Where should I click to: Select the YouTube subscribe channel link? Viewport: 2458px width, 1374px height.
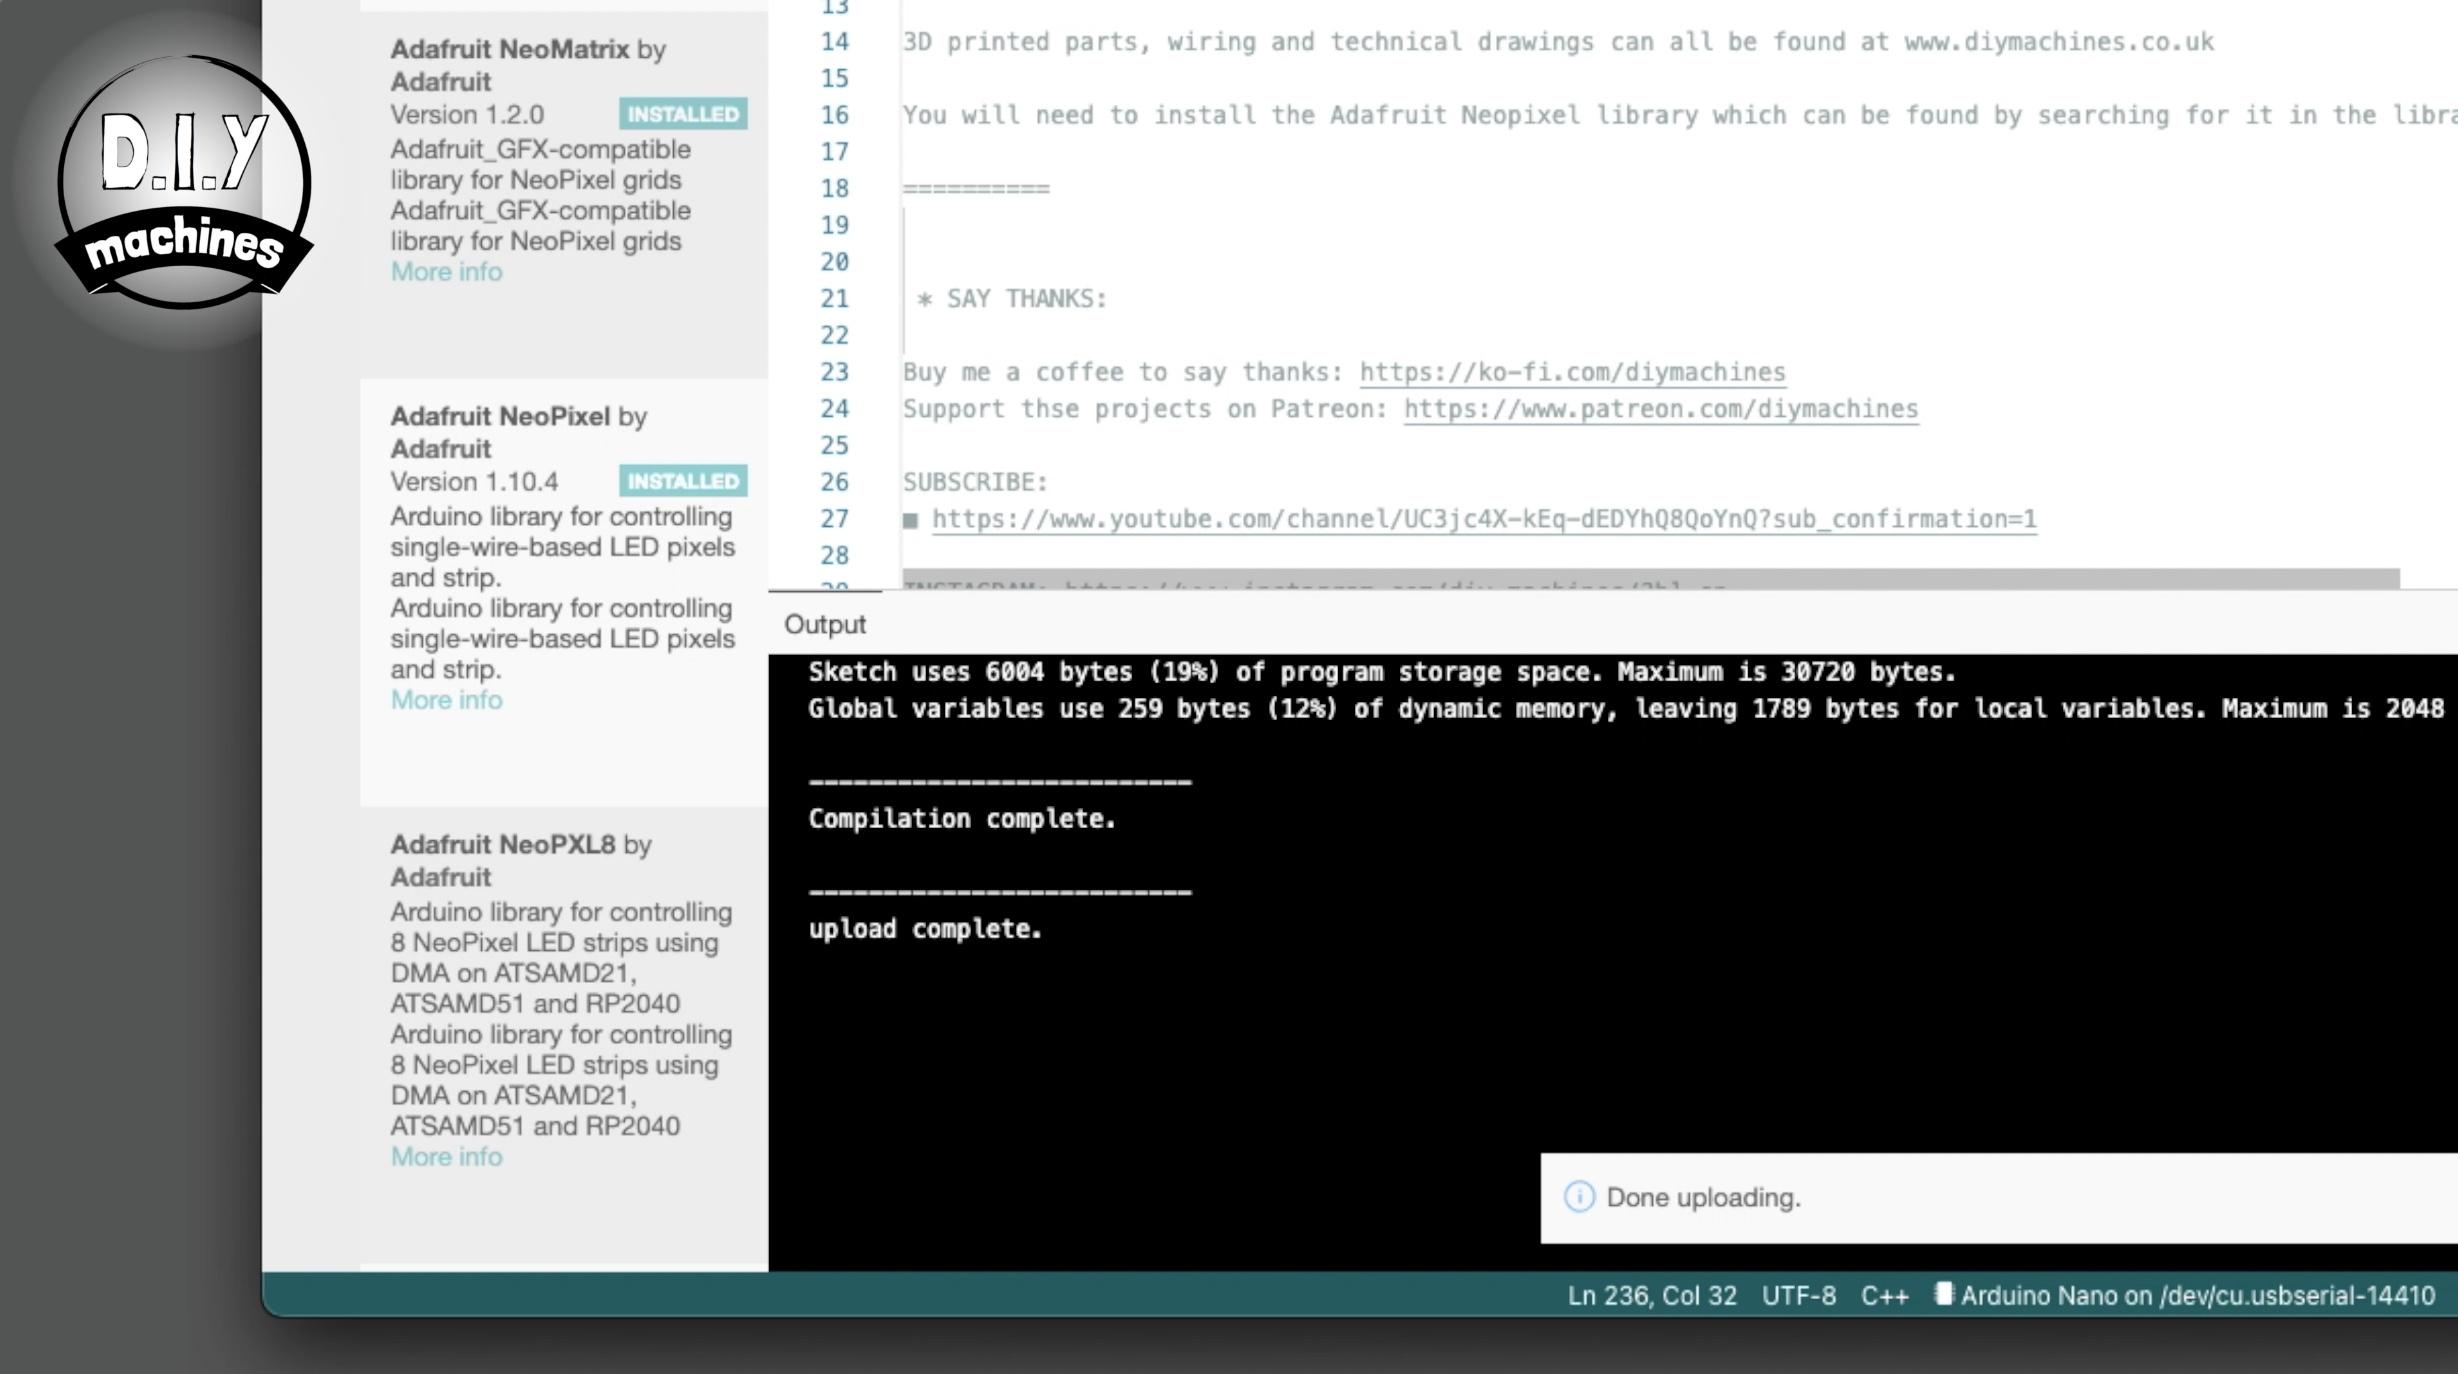tap(1484, 518)
